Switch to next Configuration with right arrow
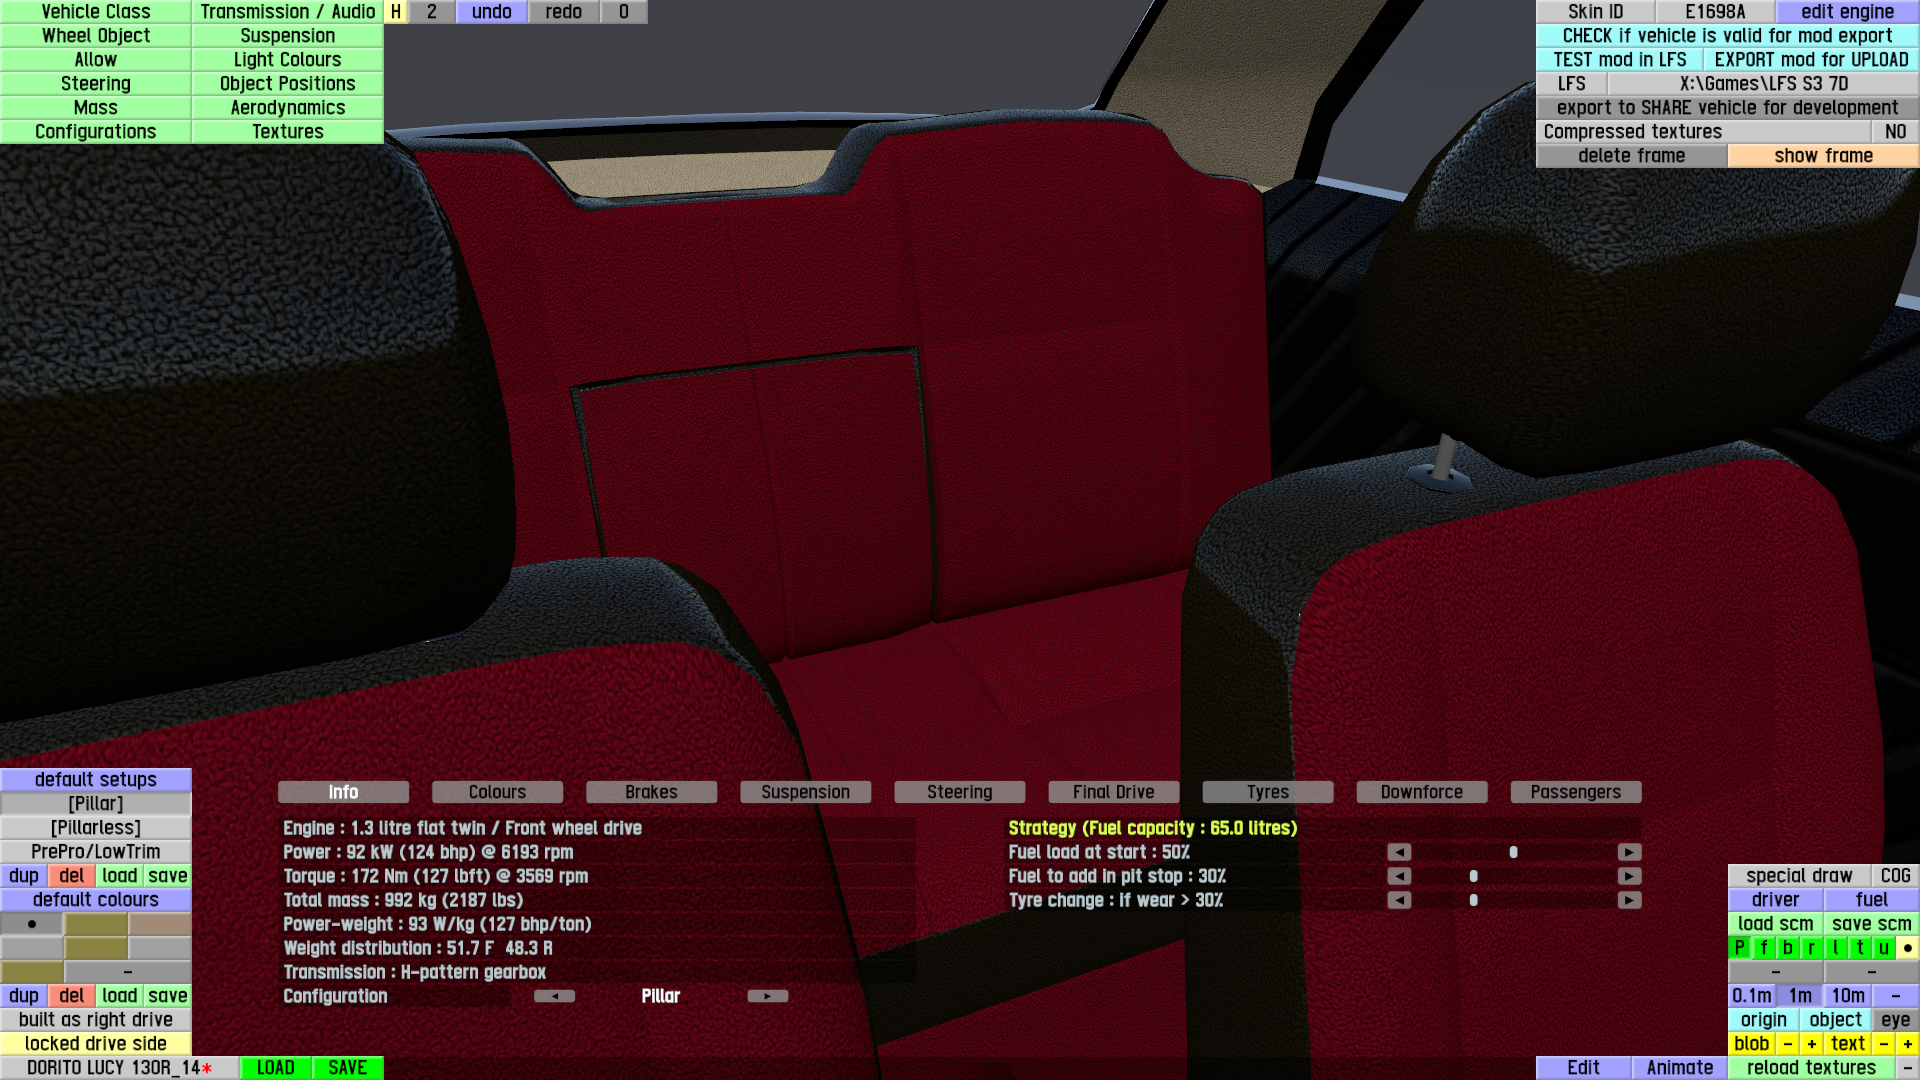 click(x=767, y=996)
